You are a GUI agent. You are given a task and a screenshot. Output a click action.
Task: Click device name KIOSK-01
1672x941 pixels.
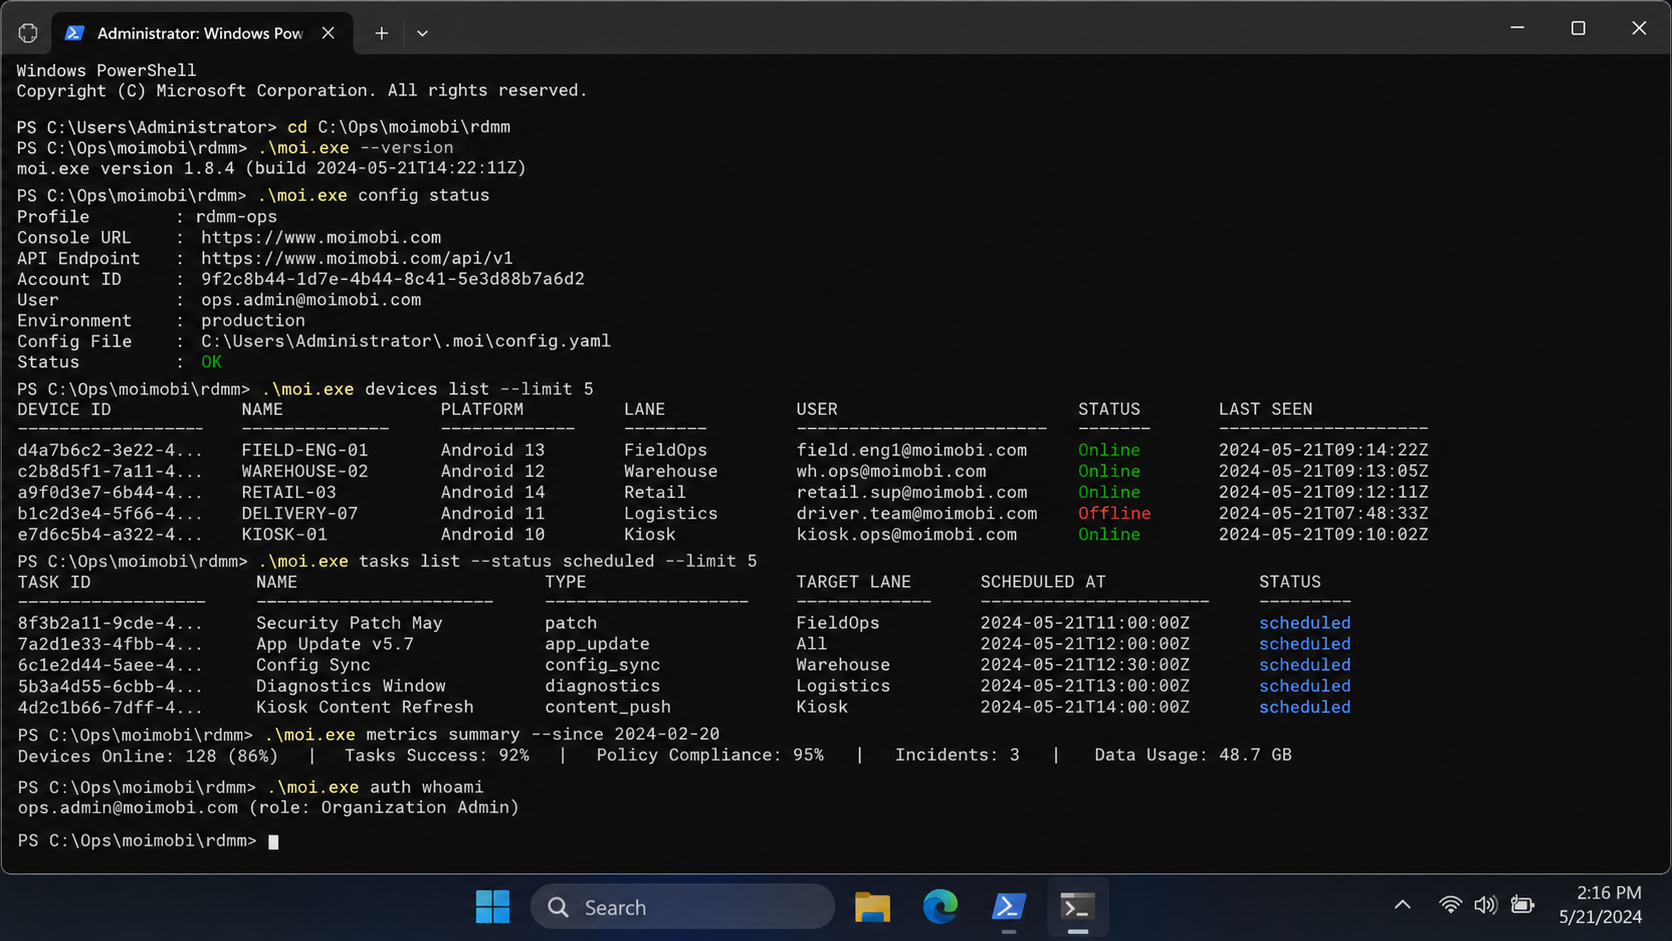point(284,535)
